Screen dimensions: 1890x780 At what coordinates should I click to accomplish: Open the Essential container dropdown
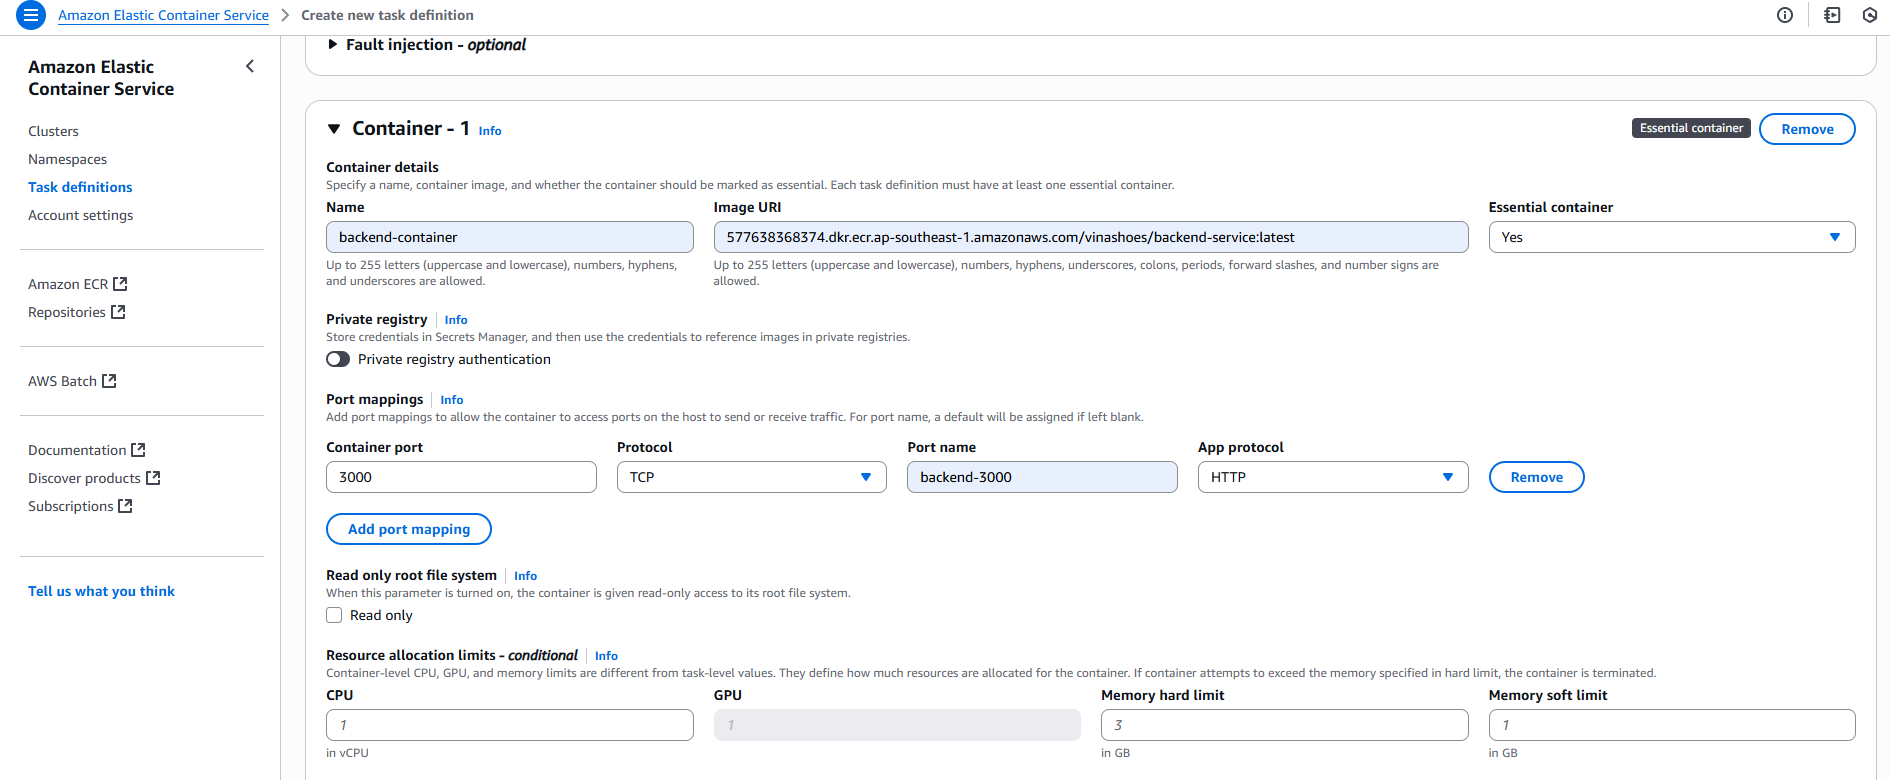[1671, 237]
